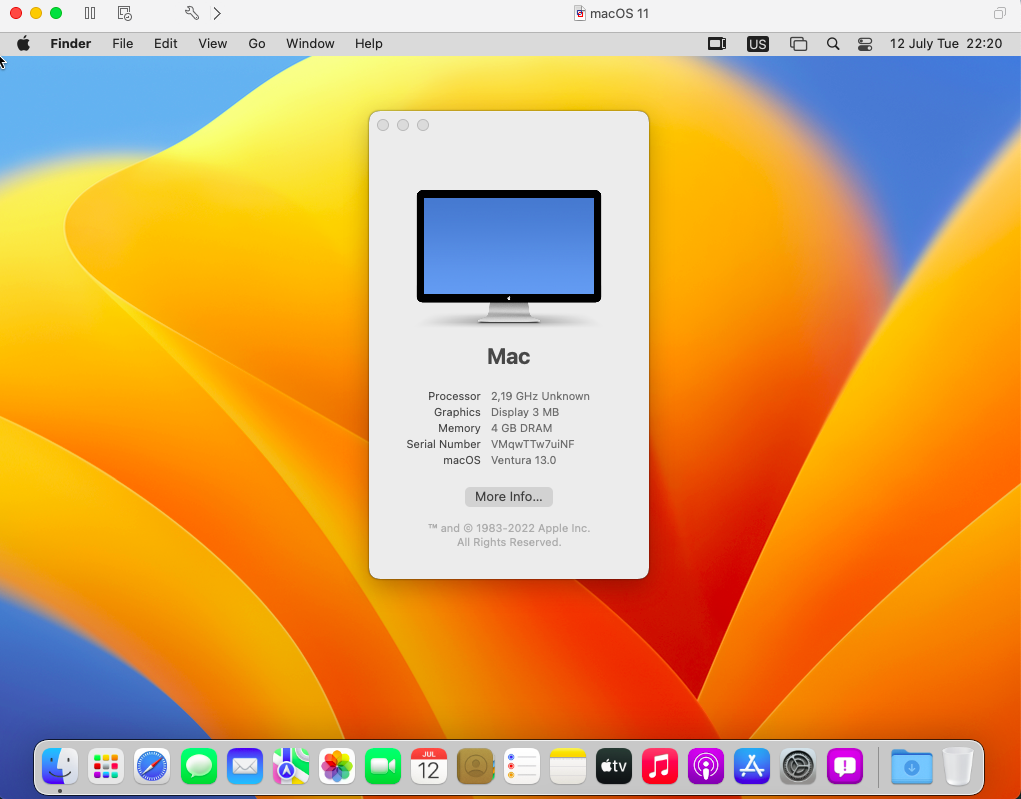Open Control Center in menu bar
1021x799 pixels.
point(865,44)
